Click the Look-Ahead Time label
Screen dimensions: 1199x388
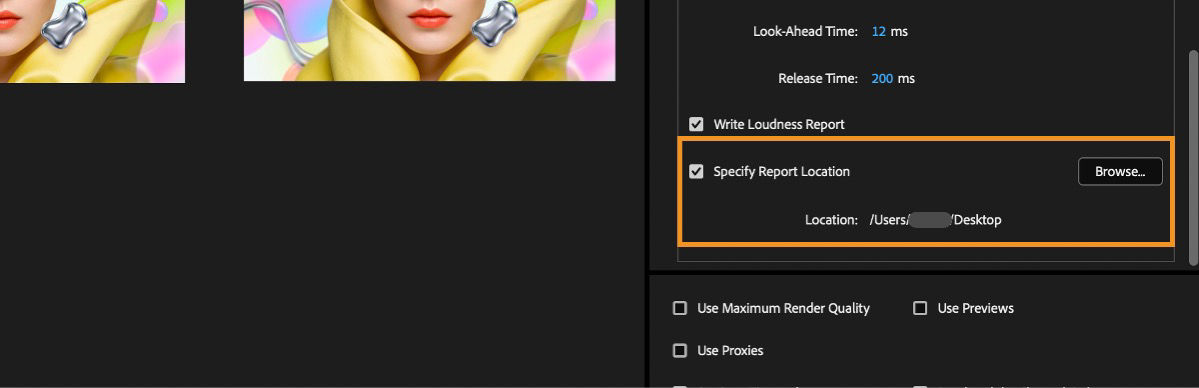point(805,31)
